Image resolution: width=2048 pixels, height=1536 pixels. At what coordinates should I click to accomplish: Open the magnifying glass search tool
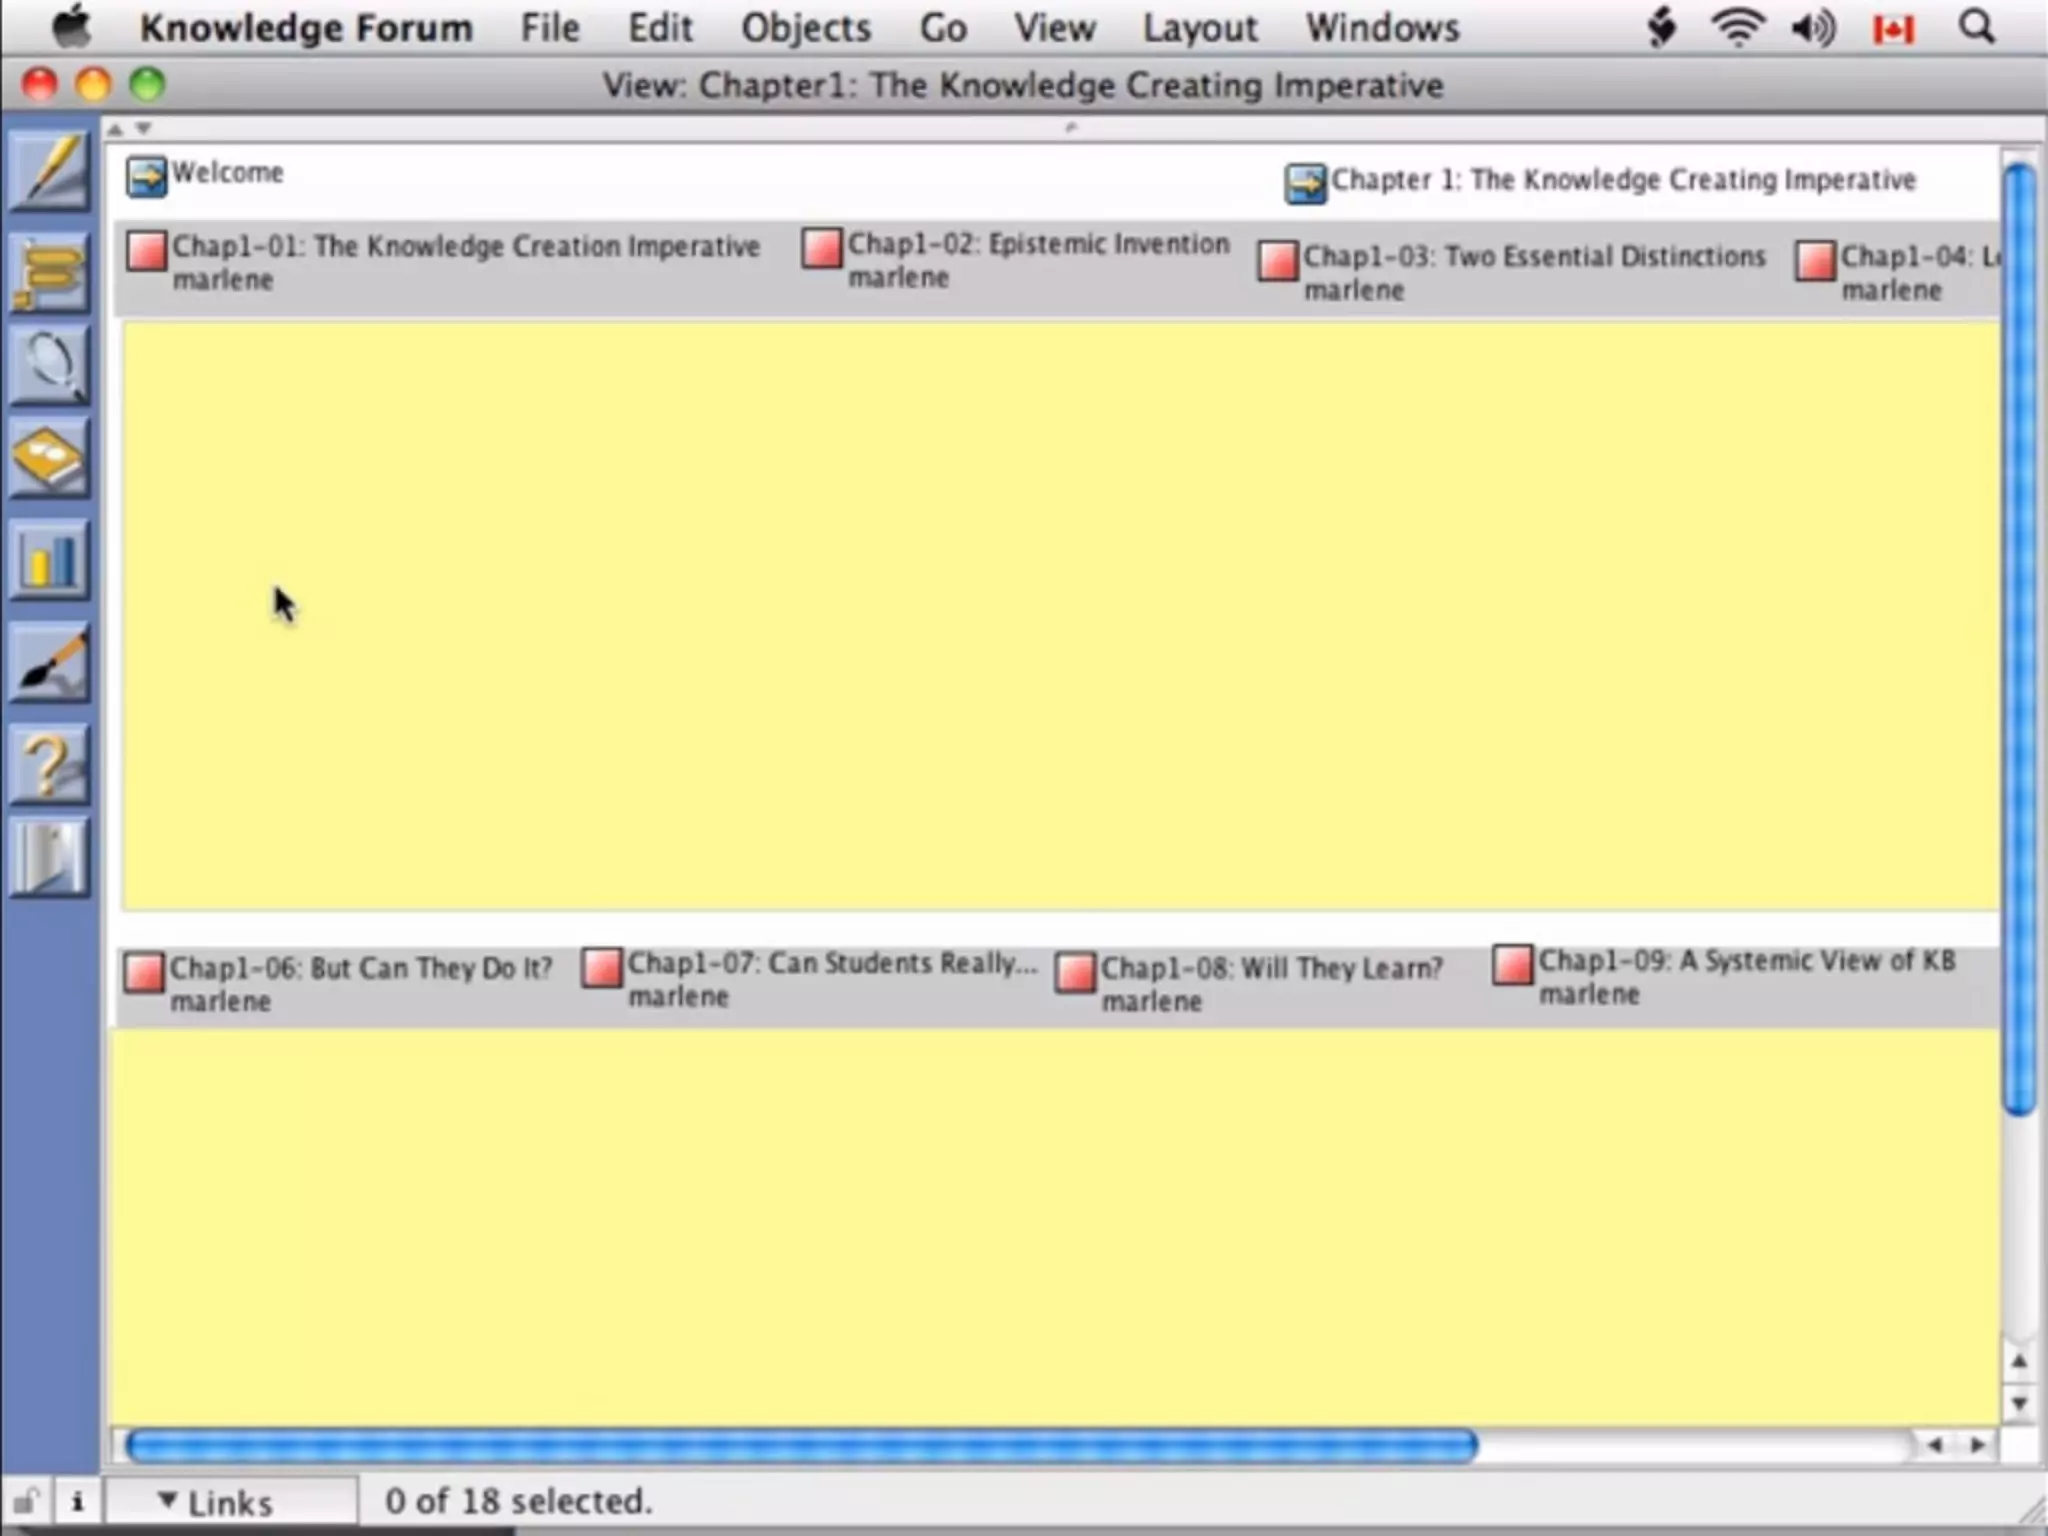(x=50, y=365)
